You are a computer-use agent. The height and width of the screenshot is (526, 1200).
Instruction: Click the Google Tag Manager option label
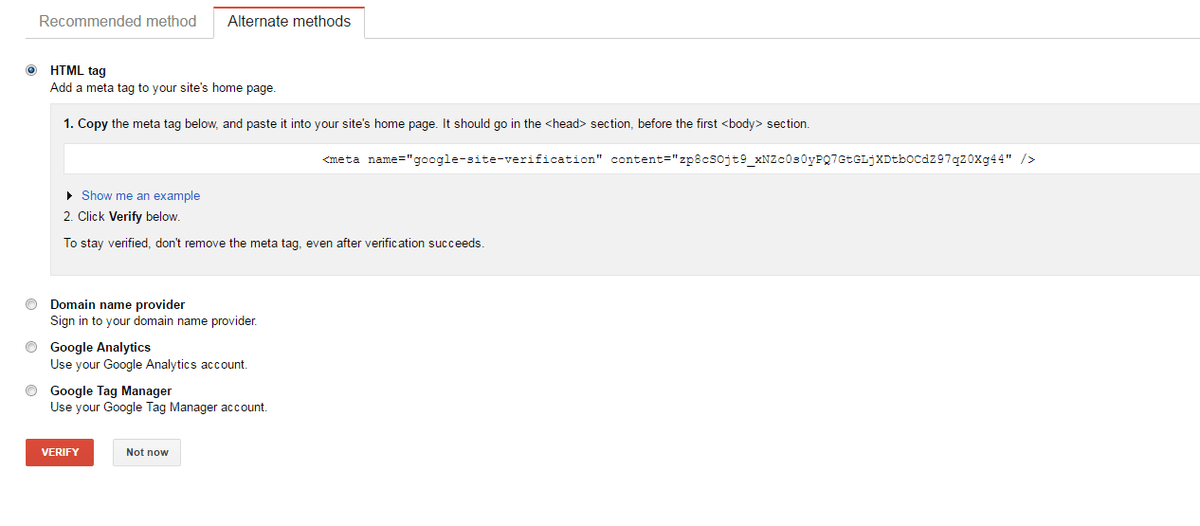[111, 391]
